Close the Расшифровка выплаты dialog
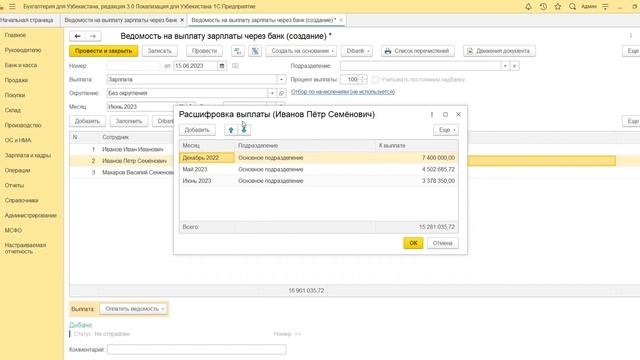Viewport: 640px width, 360px height. [458, 114]
